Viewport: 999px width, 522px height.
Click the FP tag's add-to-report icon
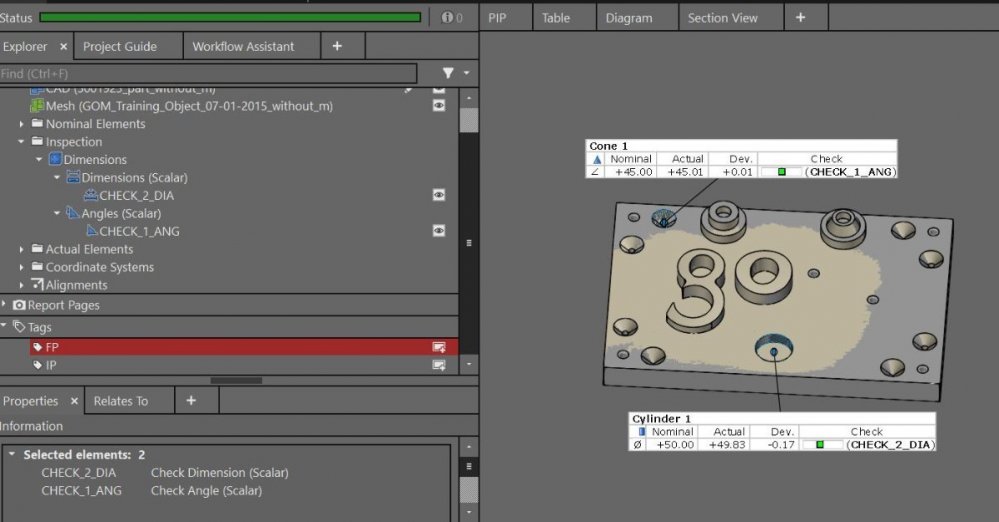(438, 347)
